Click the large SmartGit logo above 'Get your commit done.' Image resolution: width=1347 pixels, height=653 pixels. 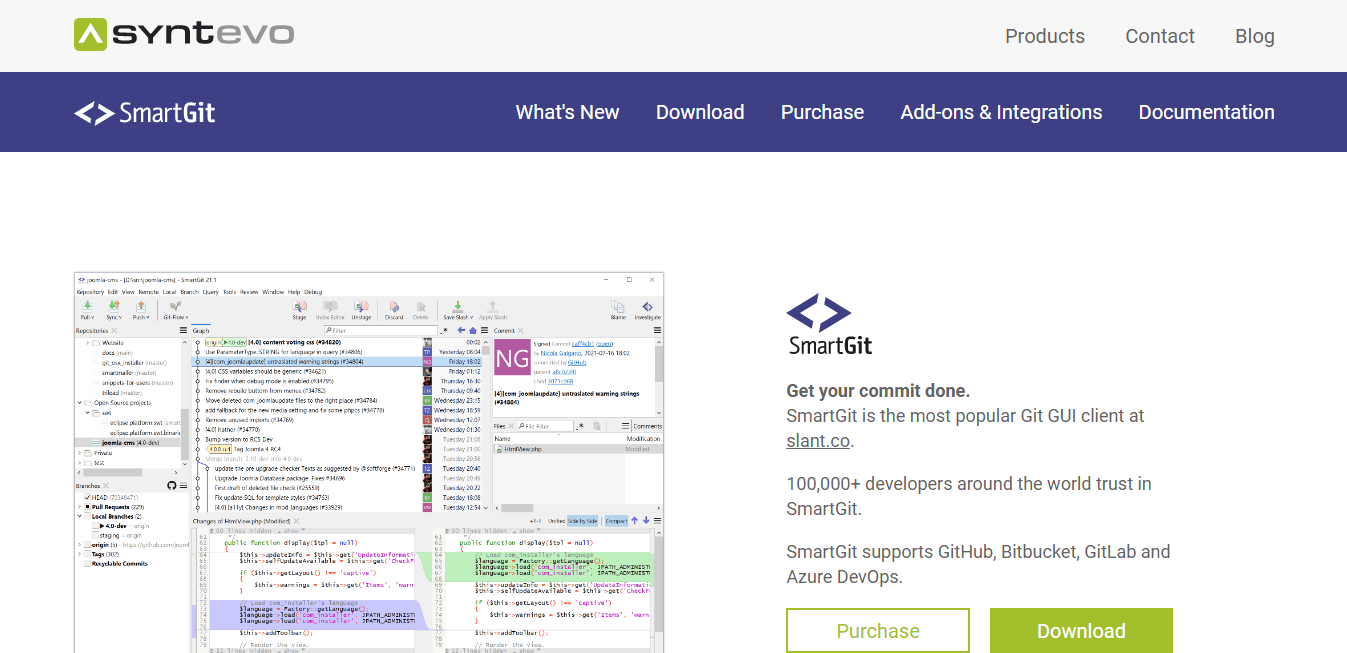[829, 324]
